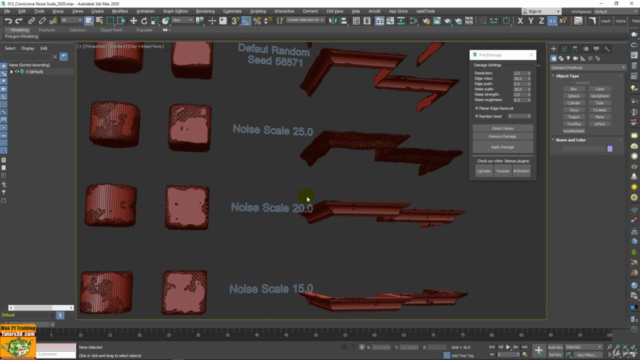Open the Mirror tool icon
The image size is (640, 360).
click(333, 21)
